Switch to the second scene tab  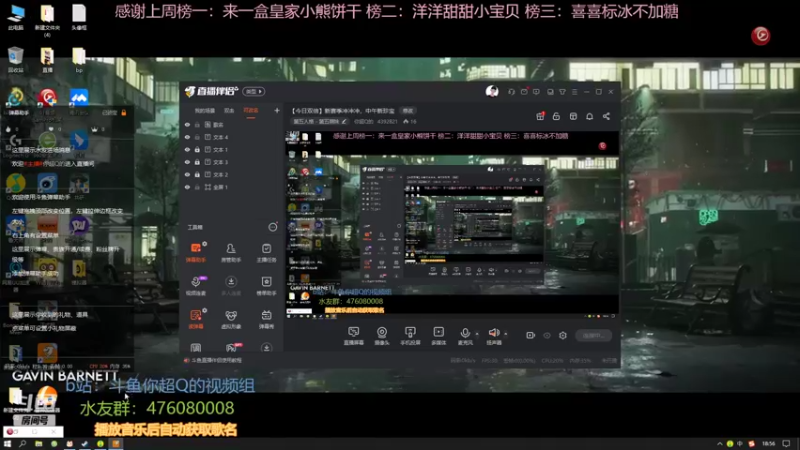(x=229, y=111)
